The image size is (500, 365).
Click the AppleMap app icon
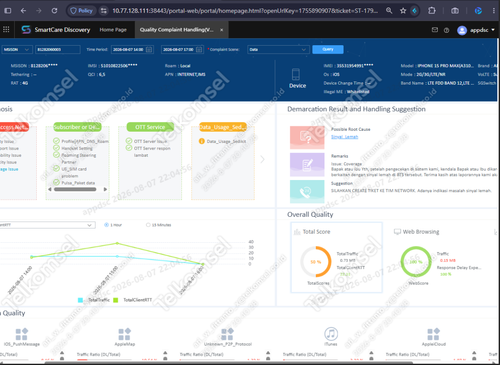pos(124,334)
